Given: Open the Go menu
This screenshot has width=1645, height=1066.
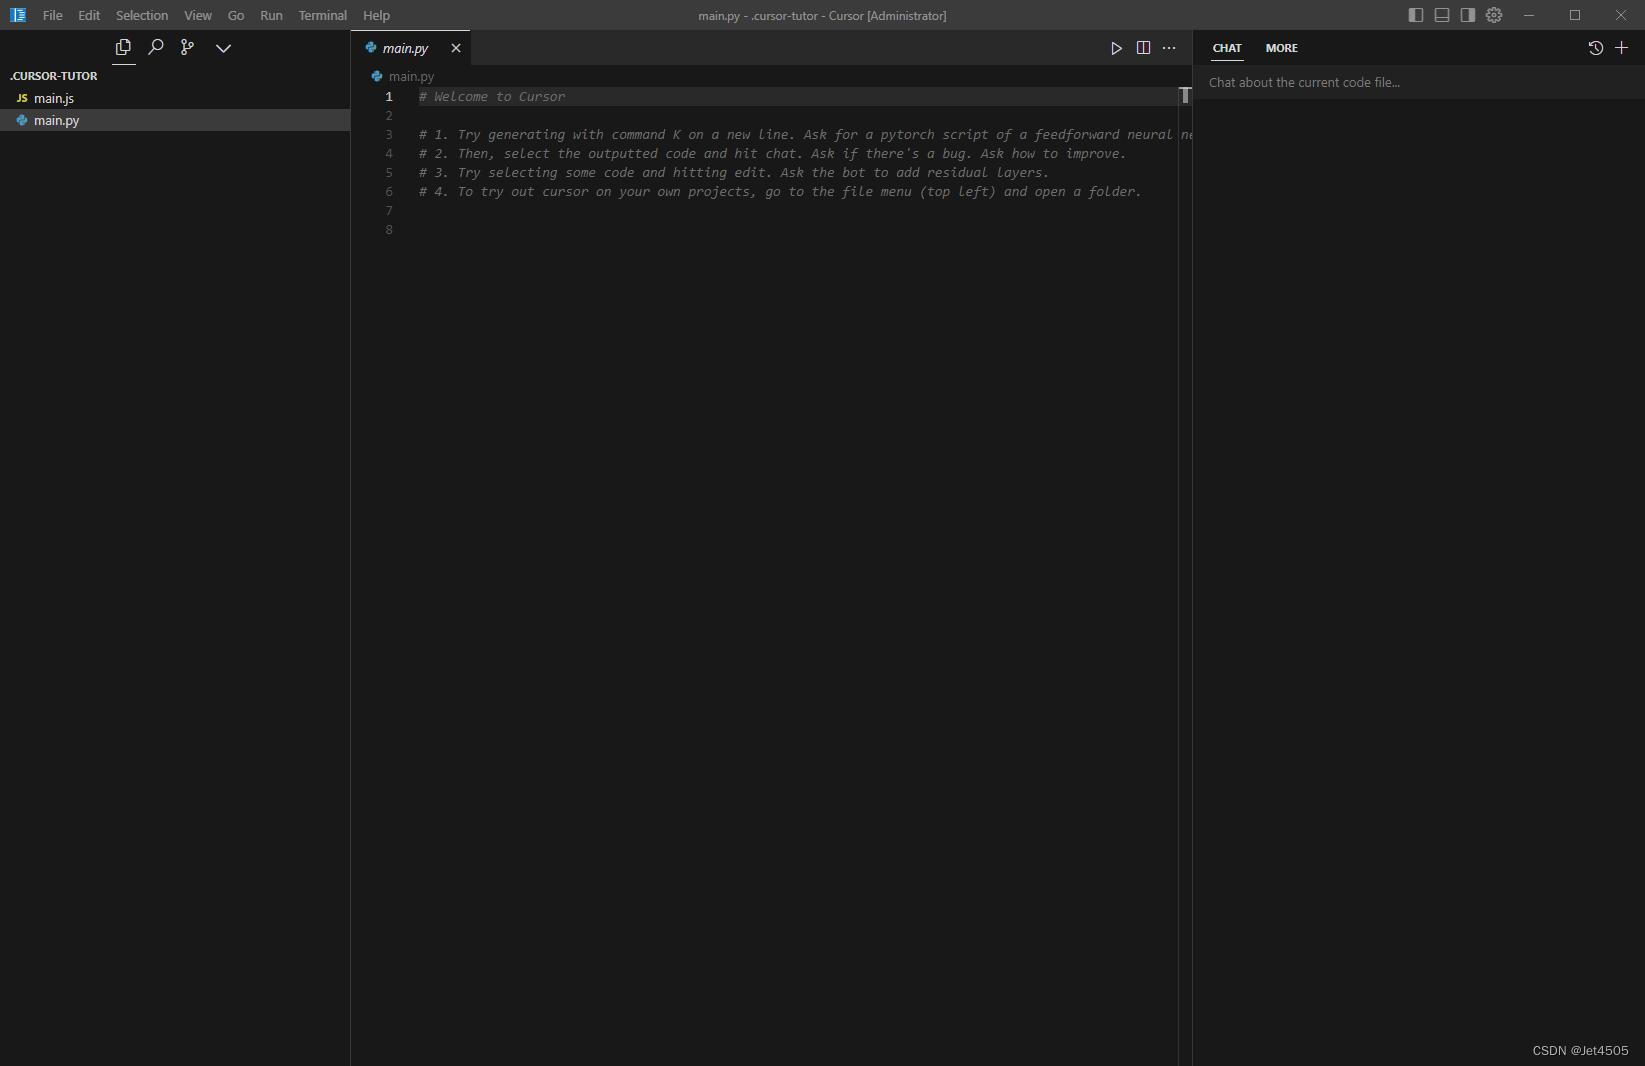Looking at the screenshot, I should [236, 15].
